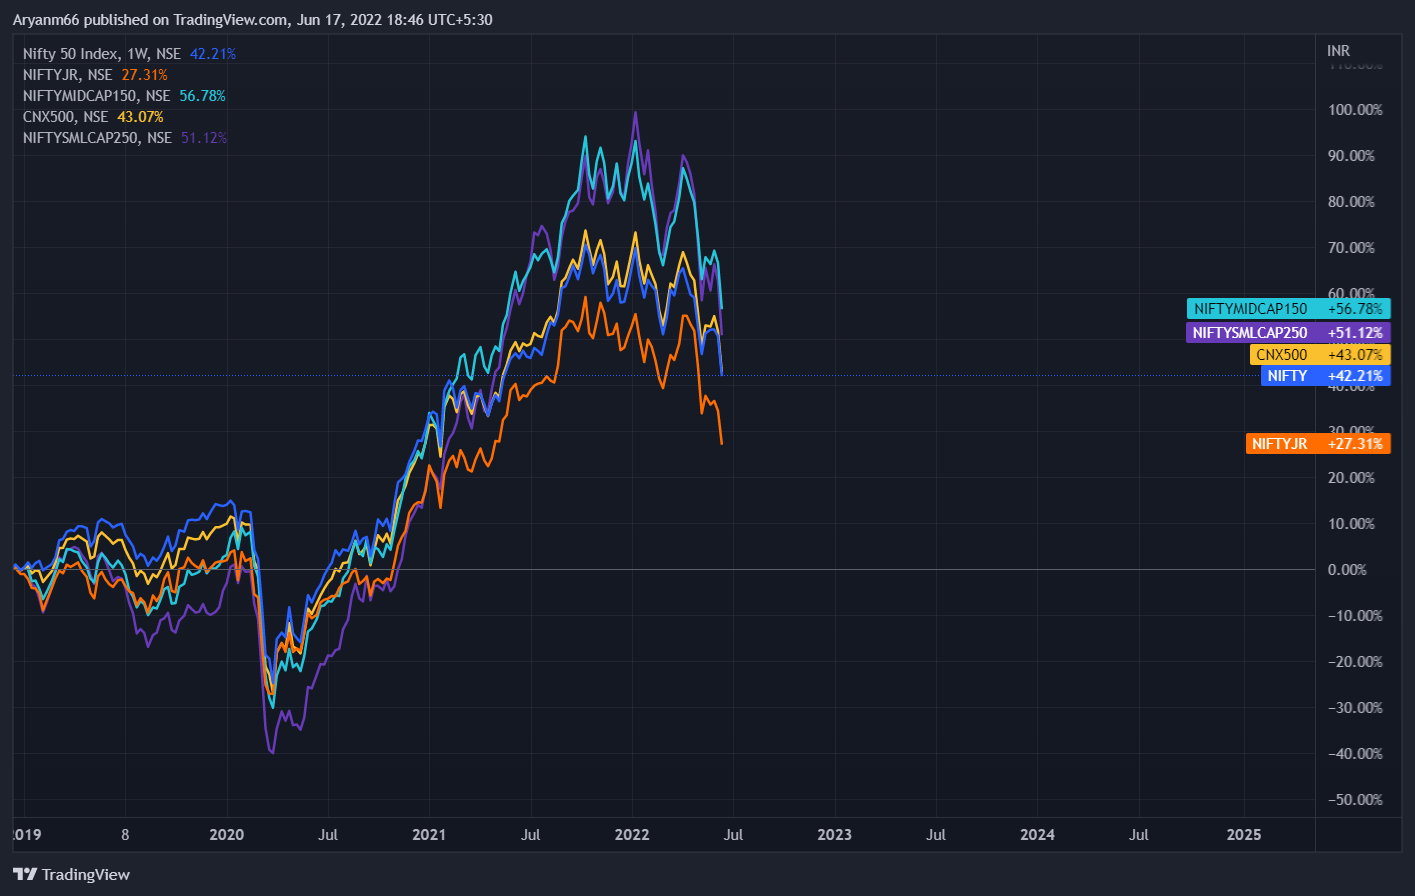Screen dimensions: 1415x896
Task: Select the NIFTYMIDCAP150, NSE legend entry
Action: click(x=124, y=96)
